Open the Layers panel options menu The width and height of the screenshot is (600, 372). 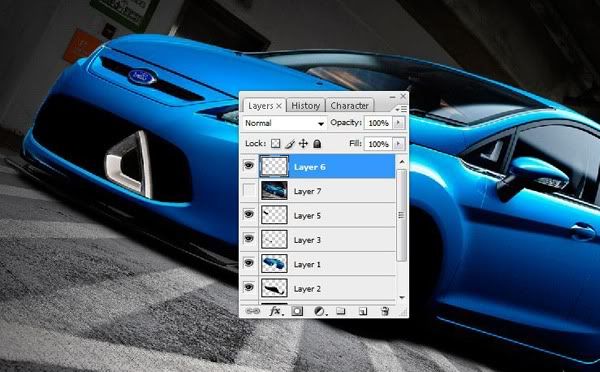(x=402, y=109)
